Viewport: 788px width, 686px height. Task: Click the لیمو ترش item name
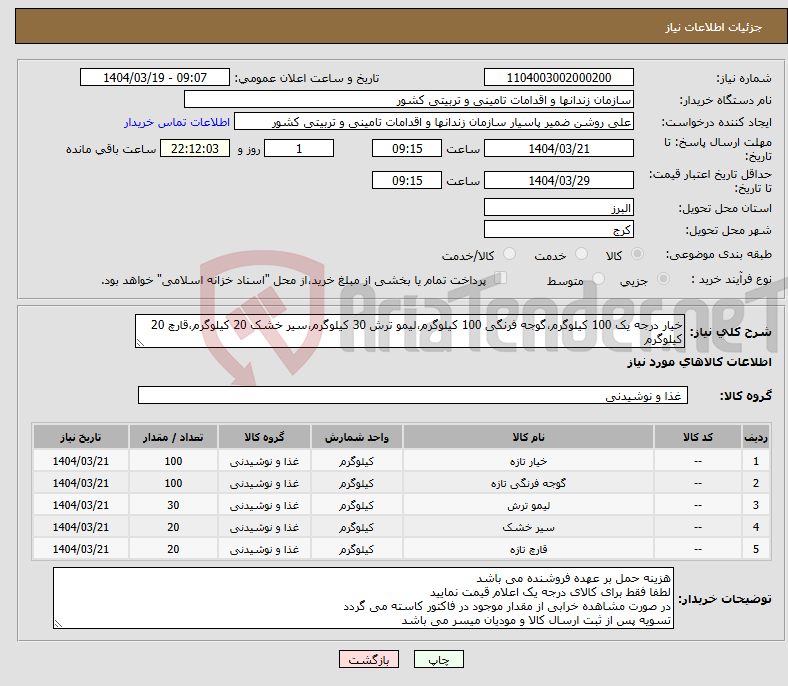[528, 506]
